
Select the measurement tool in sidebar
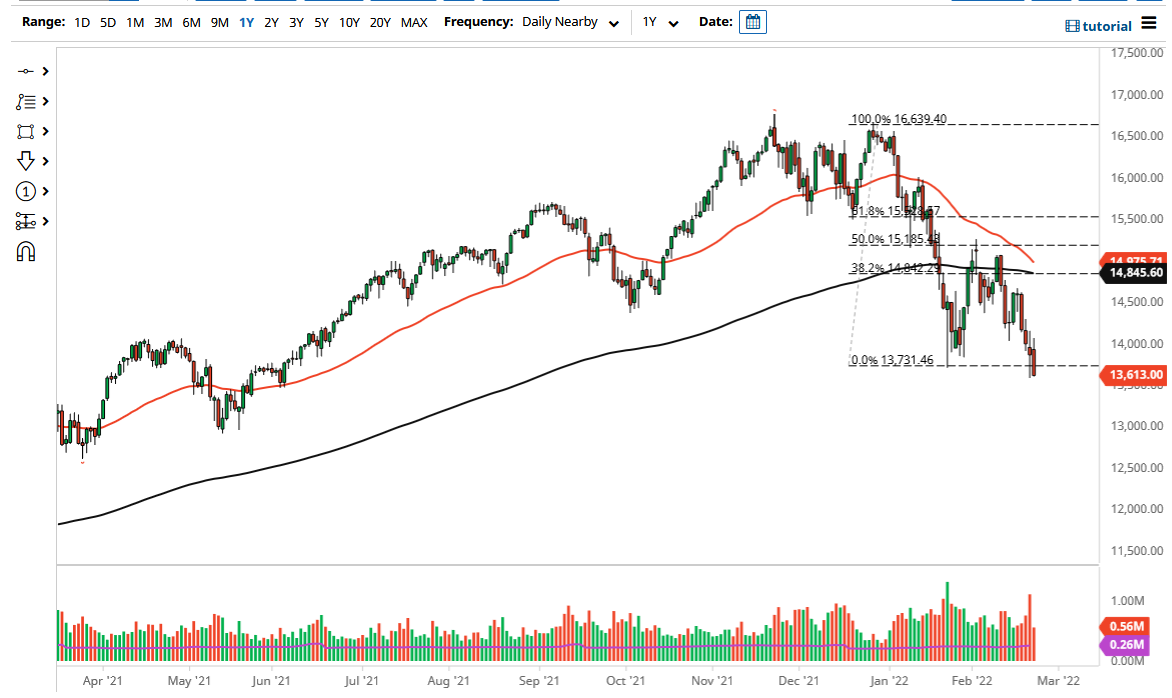click(25, 221)
